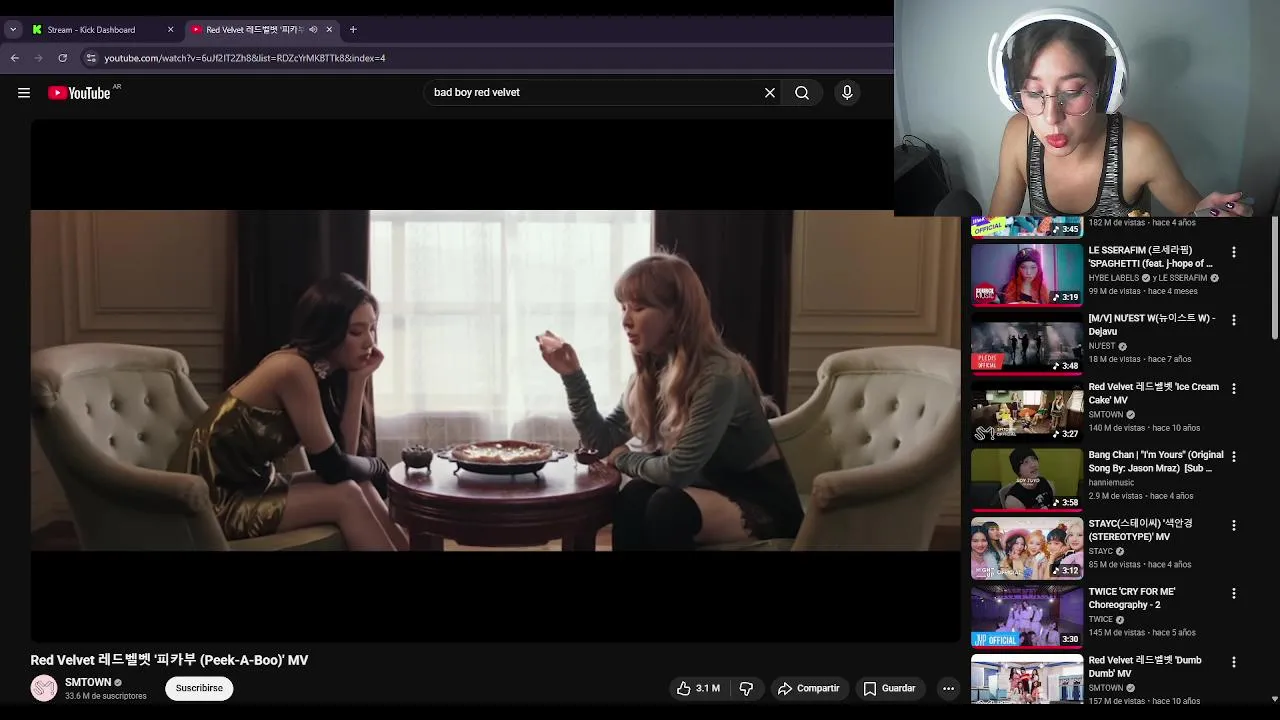This screenshot has width=1280, height=720.
Task: Open SMTOWN channel name link below video
Action: [88, 682]
